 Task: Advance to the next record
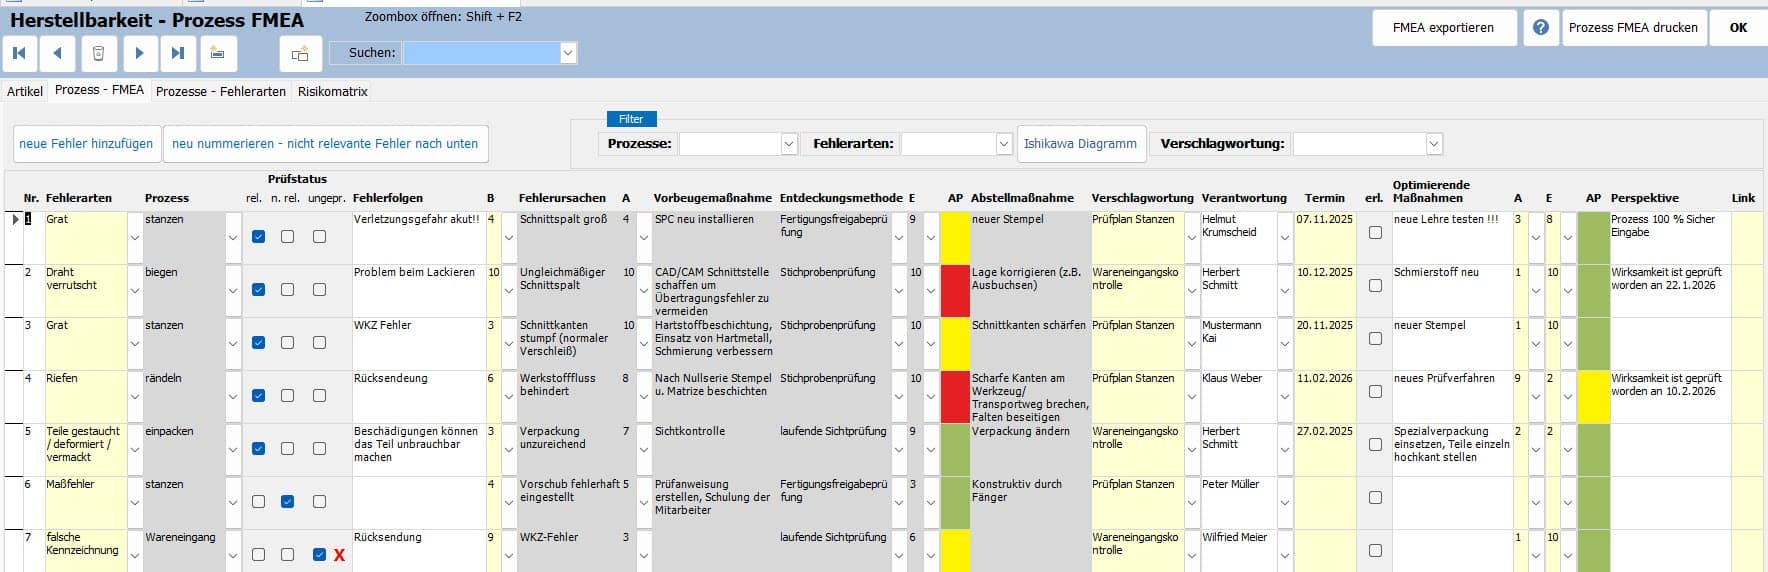tap(139, 53)
